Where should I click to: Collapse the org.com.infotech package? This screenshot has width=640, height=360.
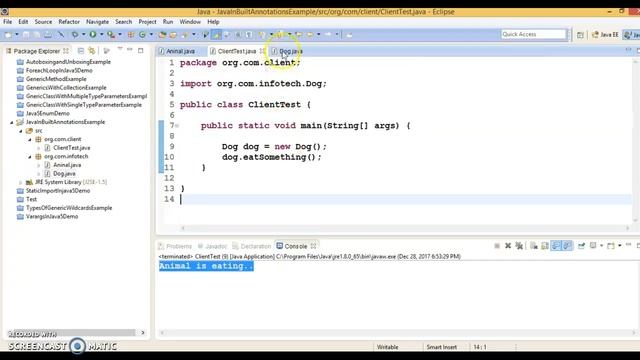(x=30, y=157)
